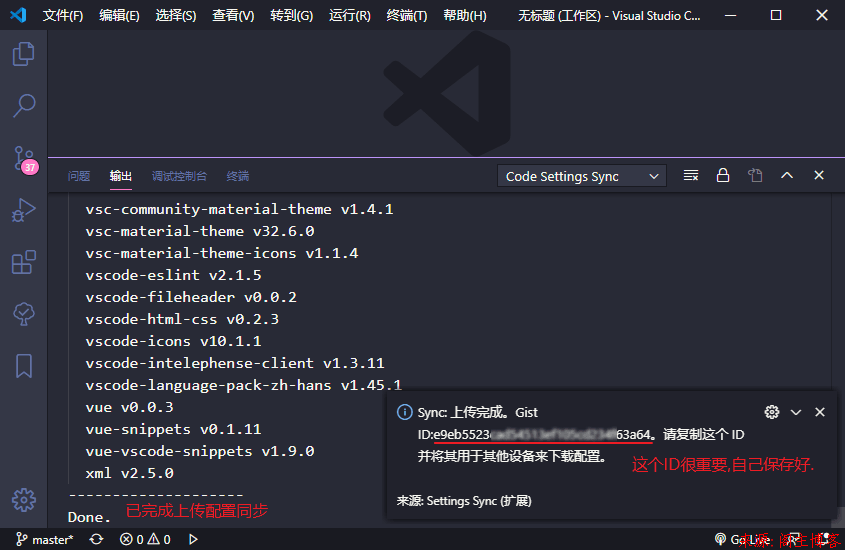Click the vue-snippets v0.1.11 line
The width and height of the screenshot is (845, 550).
click(173, 429)
